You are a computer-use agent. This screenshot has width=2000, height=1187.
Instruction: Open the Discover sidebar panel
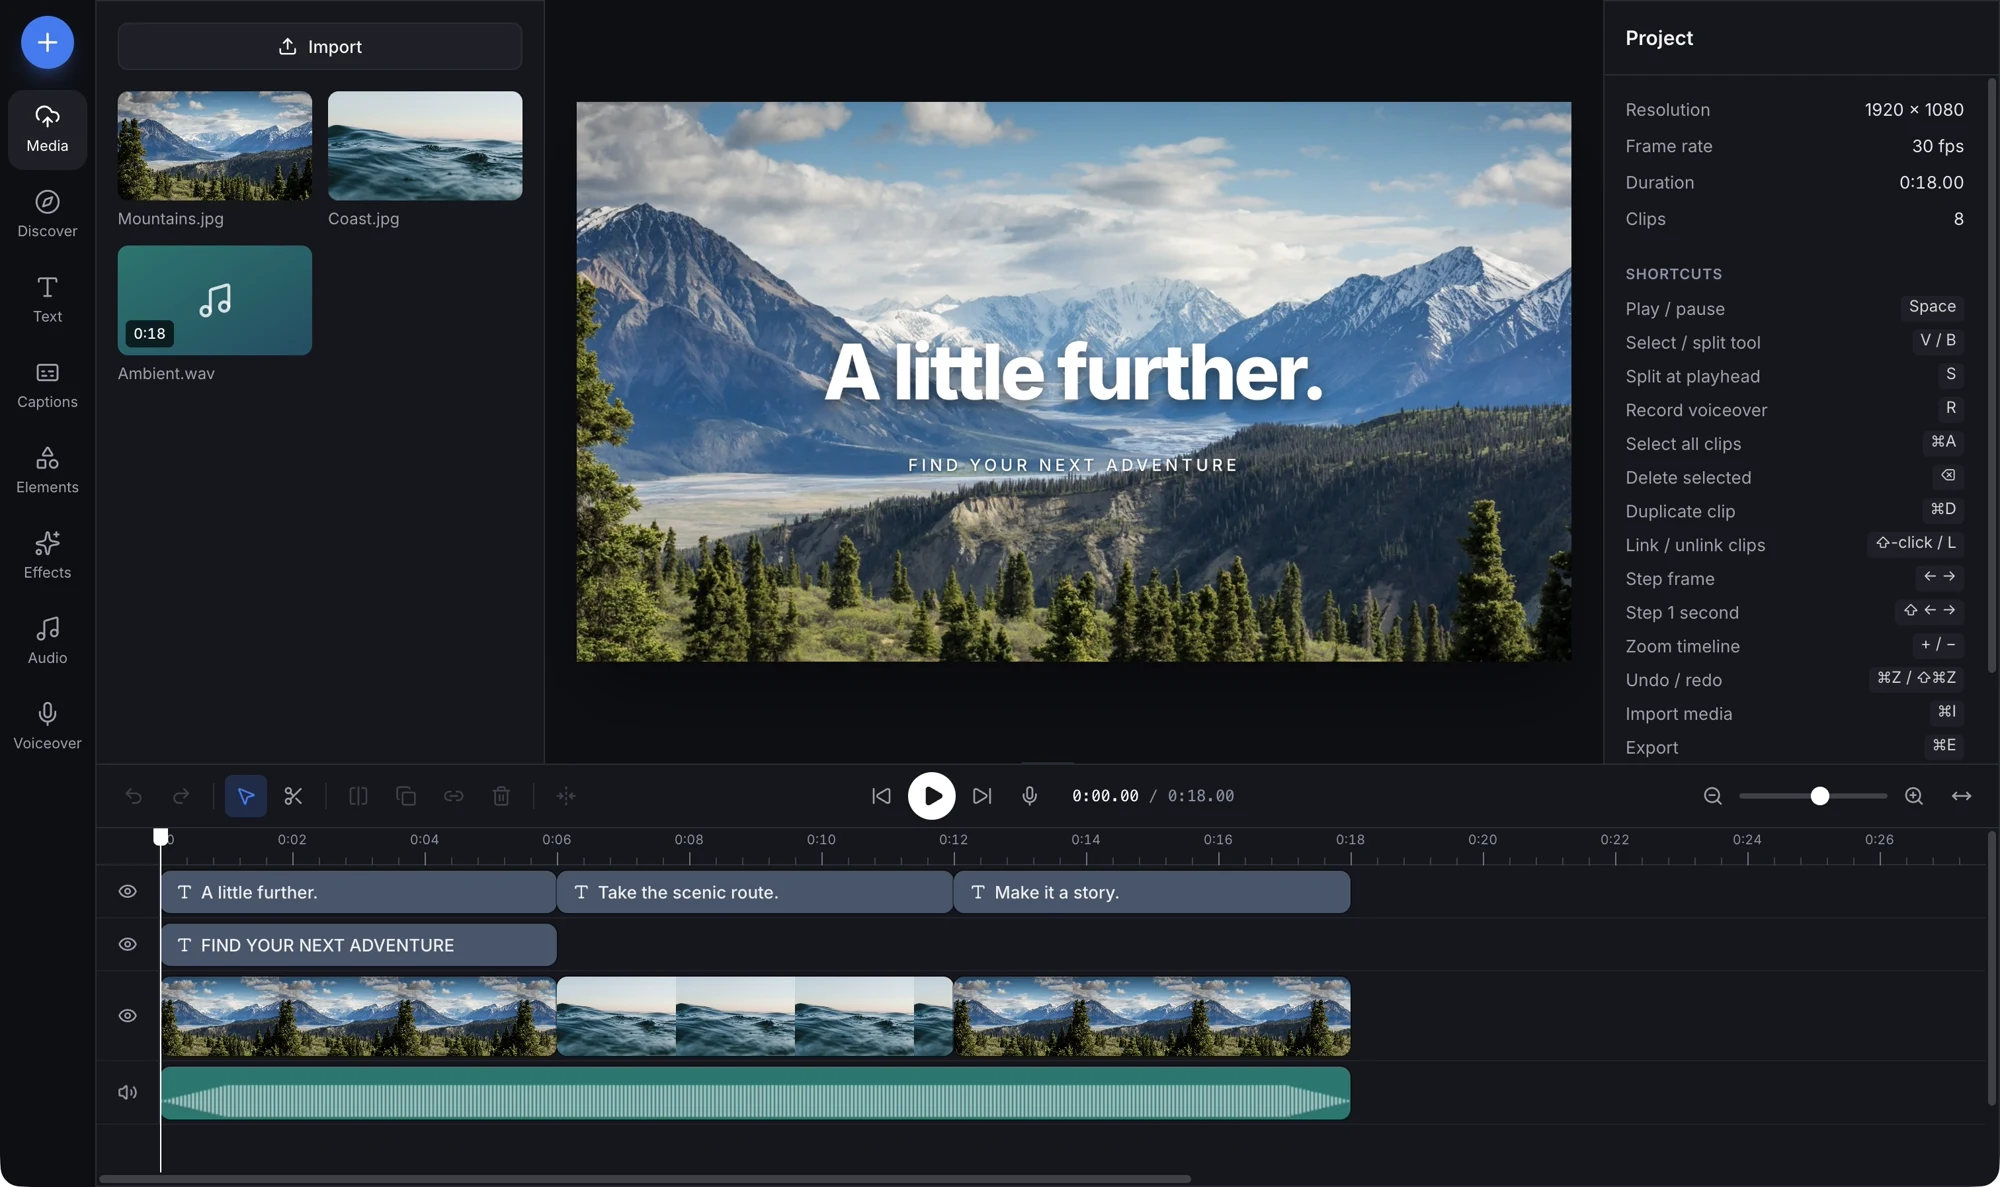tap(47, 215)
